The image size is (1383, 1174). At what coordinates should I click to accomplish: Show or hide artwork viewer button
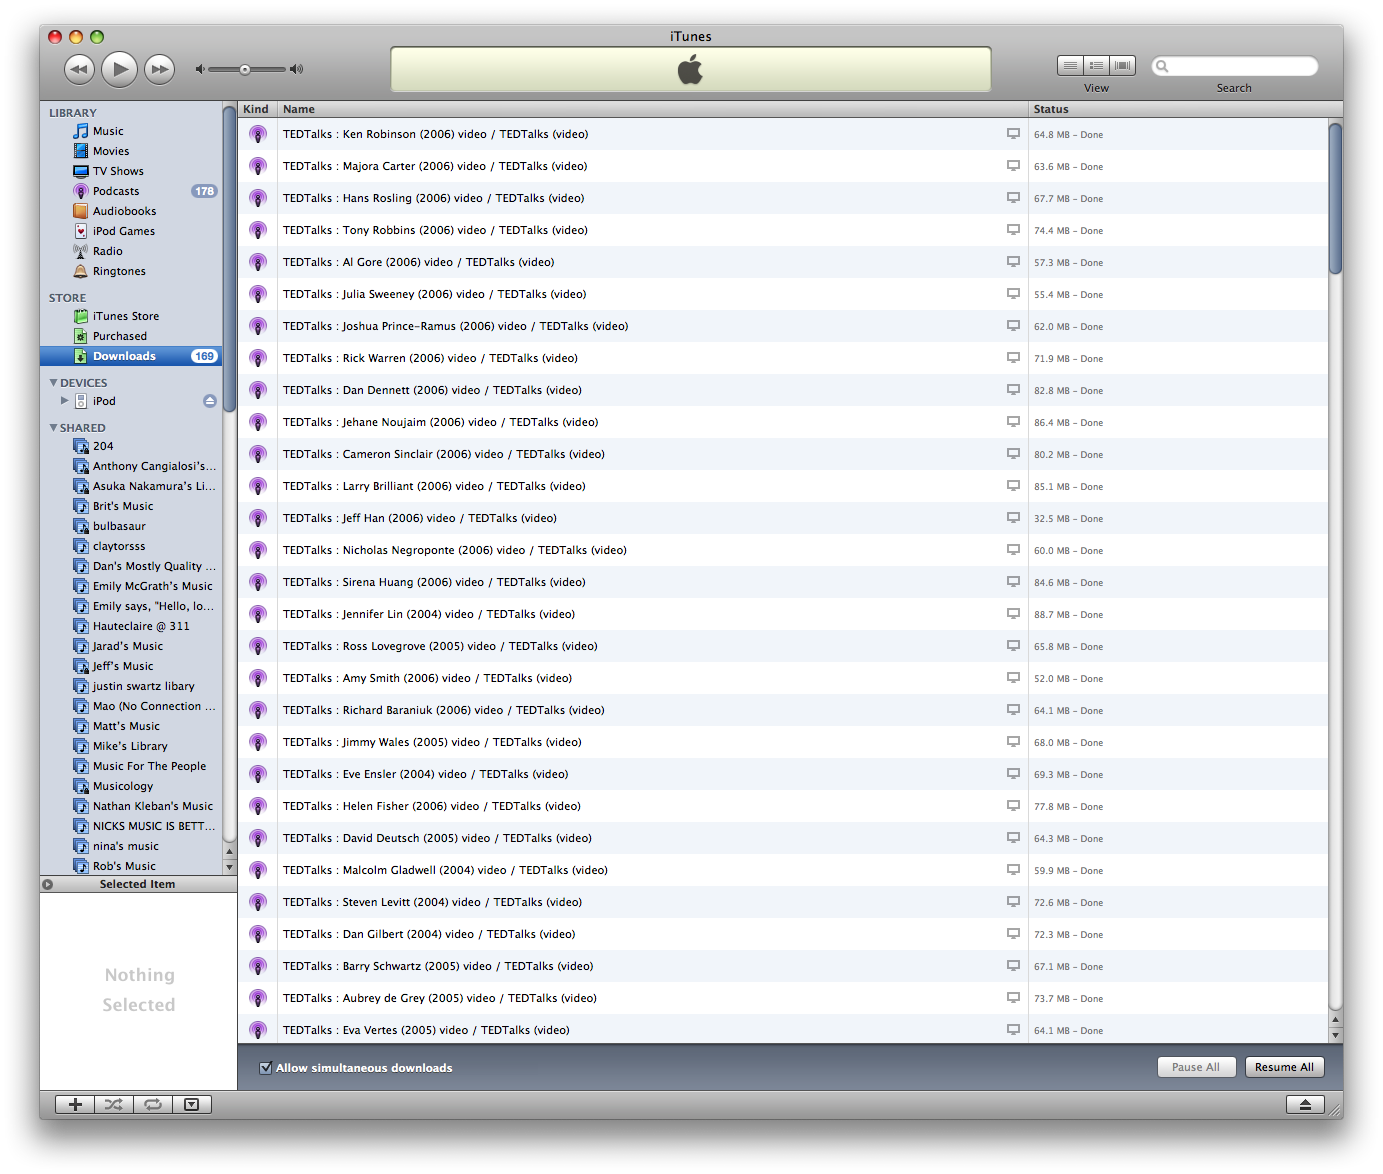(192, 1104)
